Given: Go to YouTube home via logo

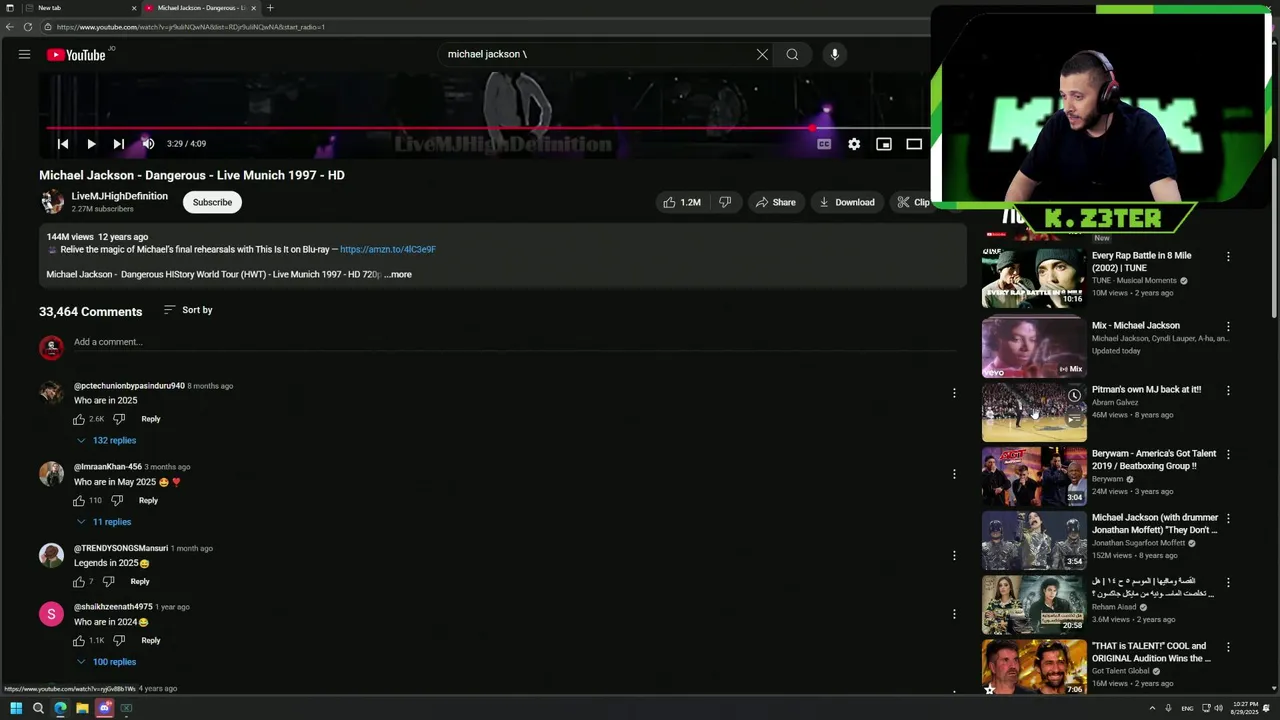Looking at the screenshot, I should (x=76, y=55).
